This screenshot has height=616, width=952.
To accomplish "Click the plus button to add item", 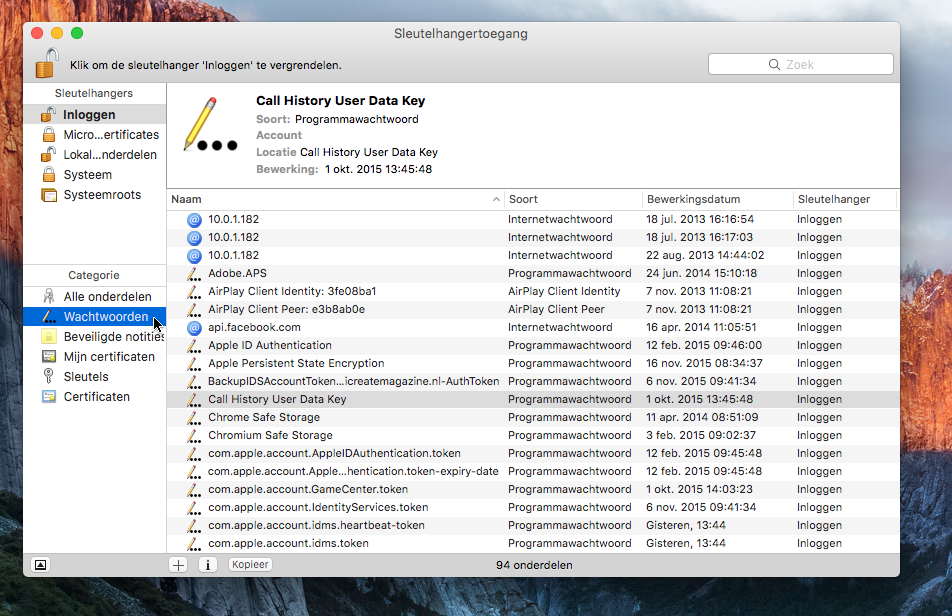I will tap(179, 564).
